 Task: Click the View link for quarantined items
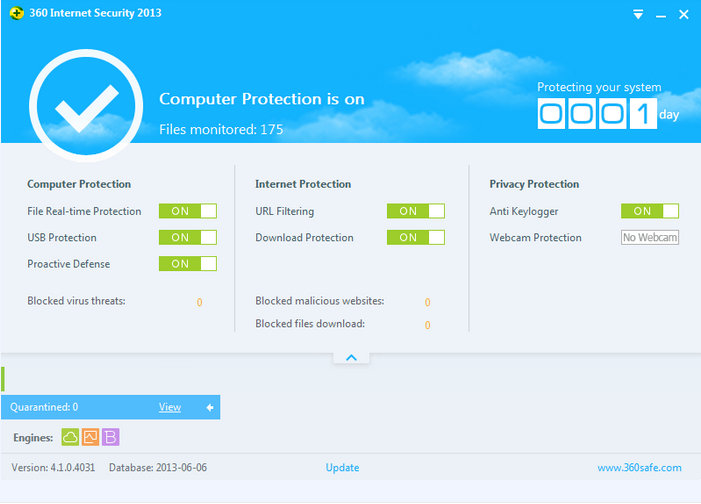170,407
